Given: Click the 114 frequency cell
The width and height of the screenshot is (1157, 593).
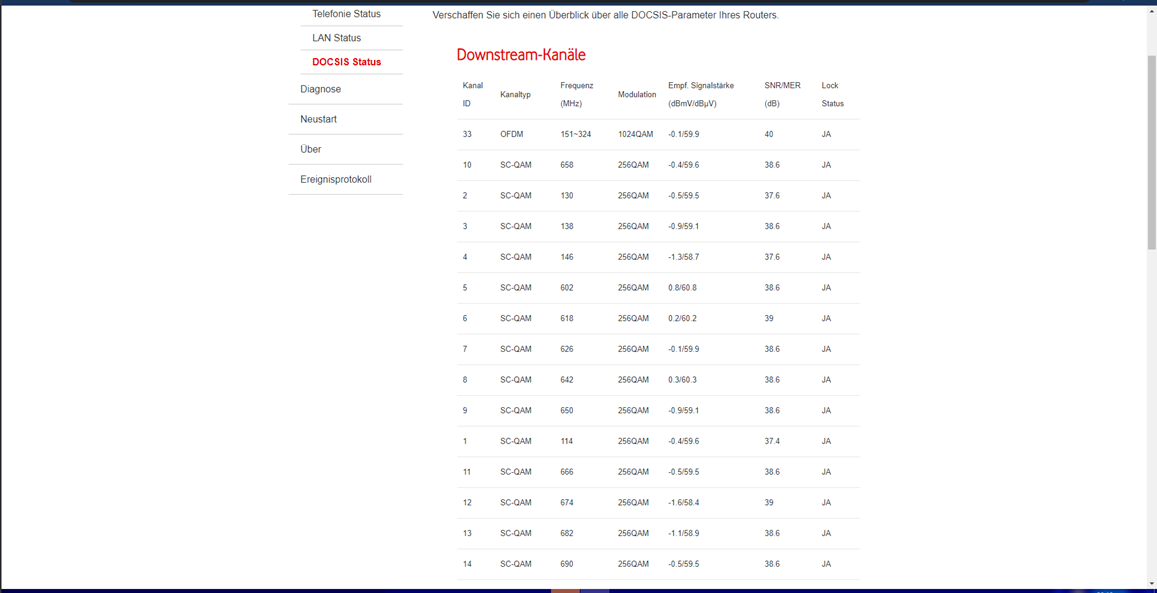Looking at the screenshot, I should coord(567,441).
